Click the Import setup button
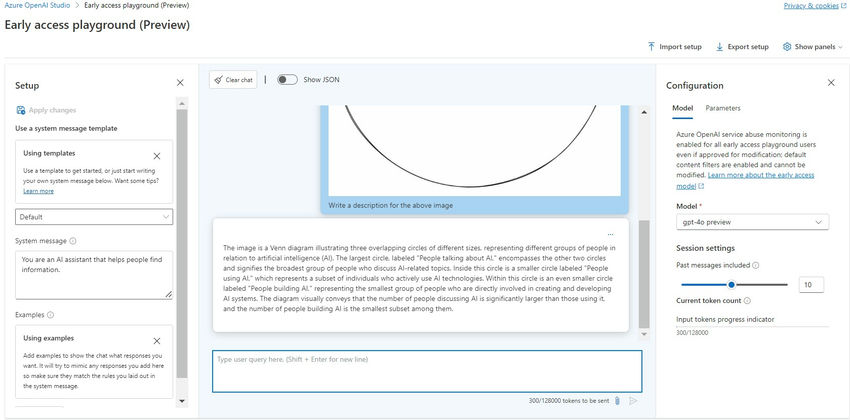The width and height of the screenshot is (850, 420). pyautogui.click(x=674, y=47)
